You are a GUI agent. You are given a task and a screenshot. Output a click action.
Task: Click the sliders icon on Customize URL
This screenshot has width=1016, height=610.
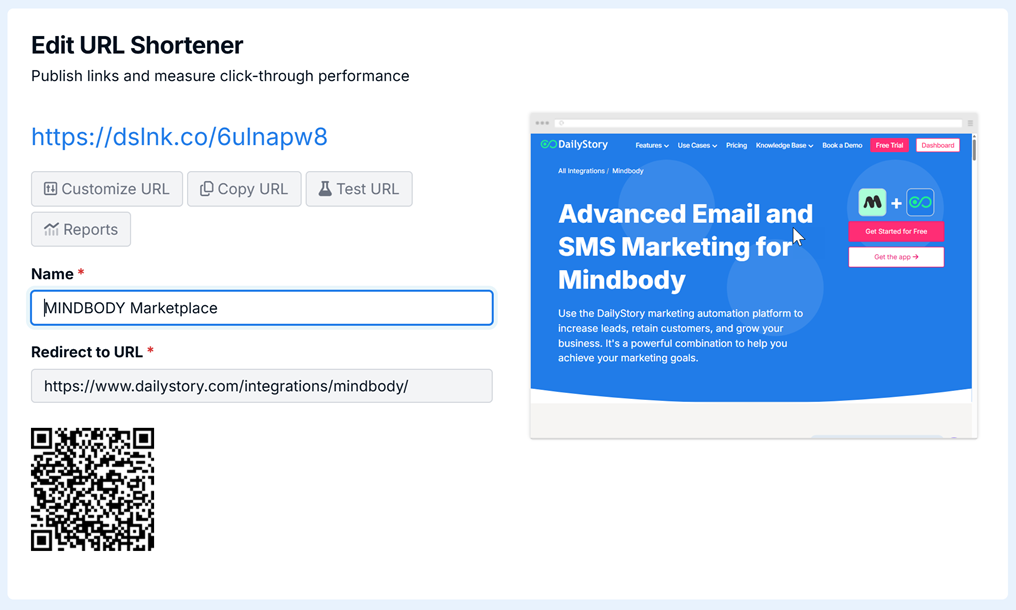tap(50, 189)
